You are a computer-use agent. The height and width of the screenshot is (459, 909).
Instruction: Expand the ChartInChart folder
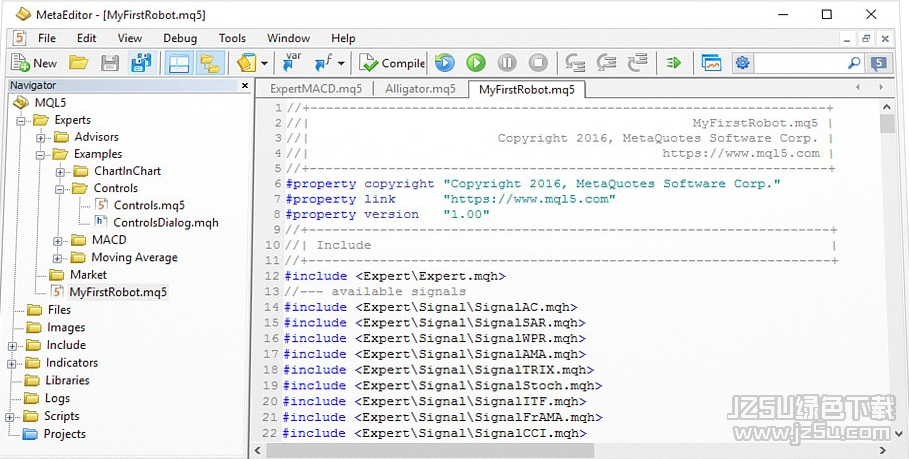pyautogui.click(x=60, y=172)
